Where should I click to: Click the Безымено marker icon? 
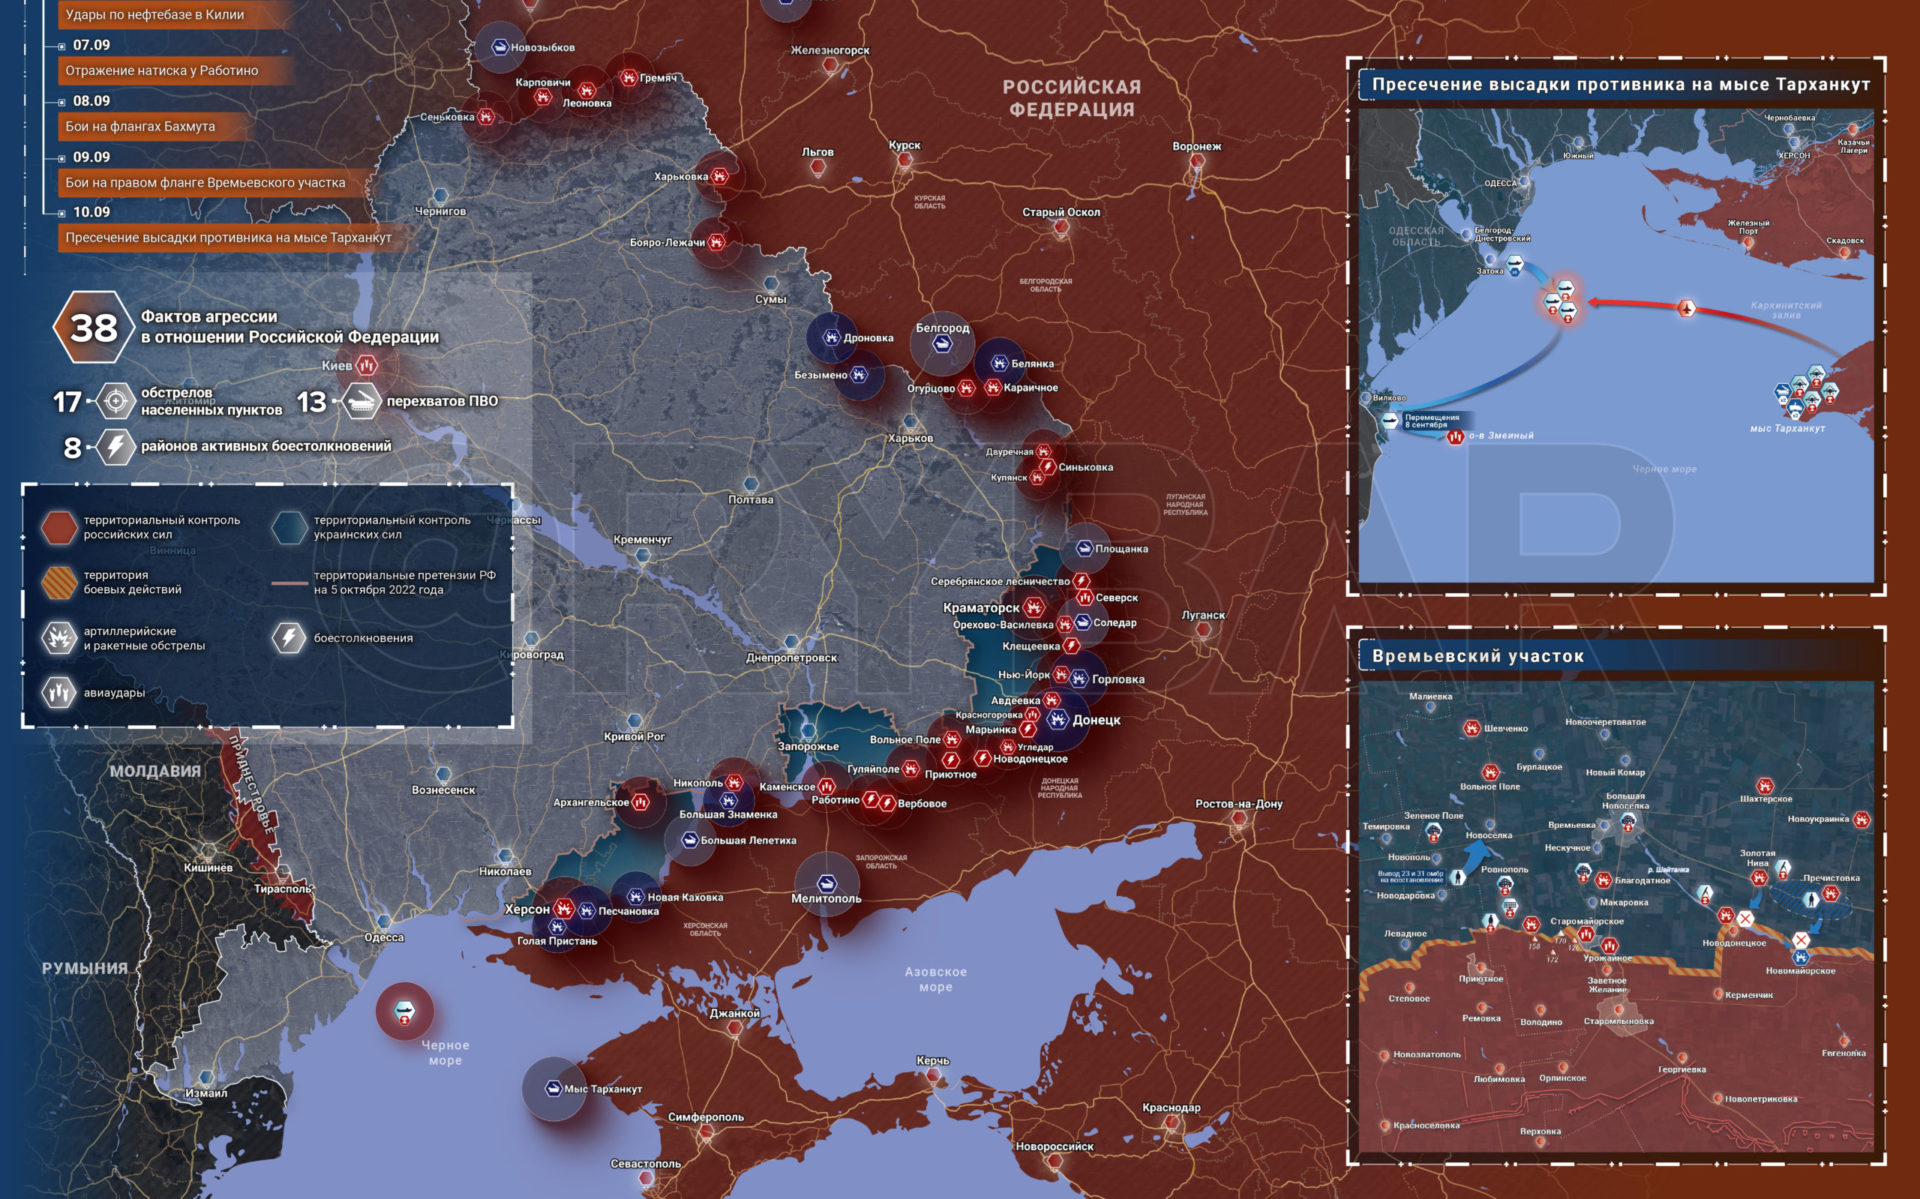(x=859, y=375)
